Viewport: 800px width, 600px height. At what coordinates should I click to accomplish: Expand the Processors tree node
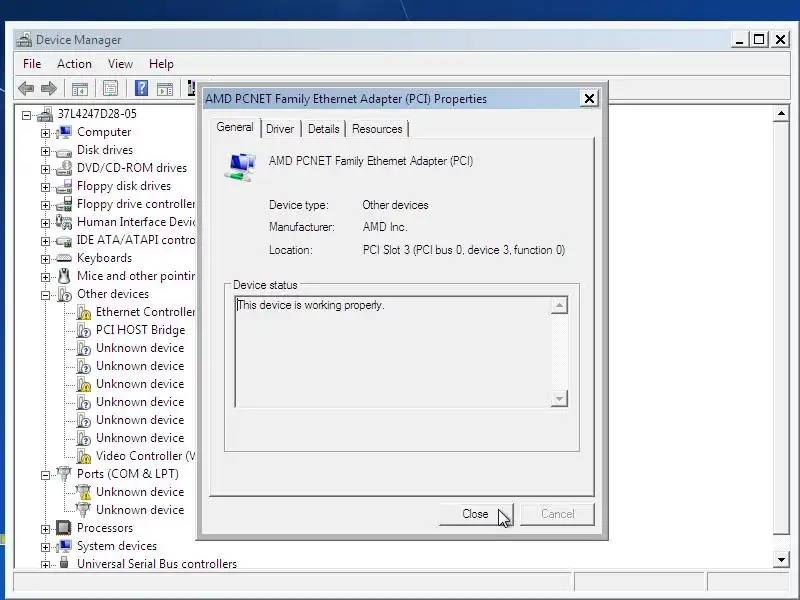pyautogui.click(x=45, y=530)
